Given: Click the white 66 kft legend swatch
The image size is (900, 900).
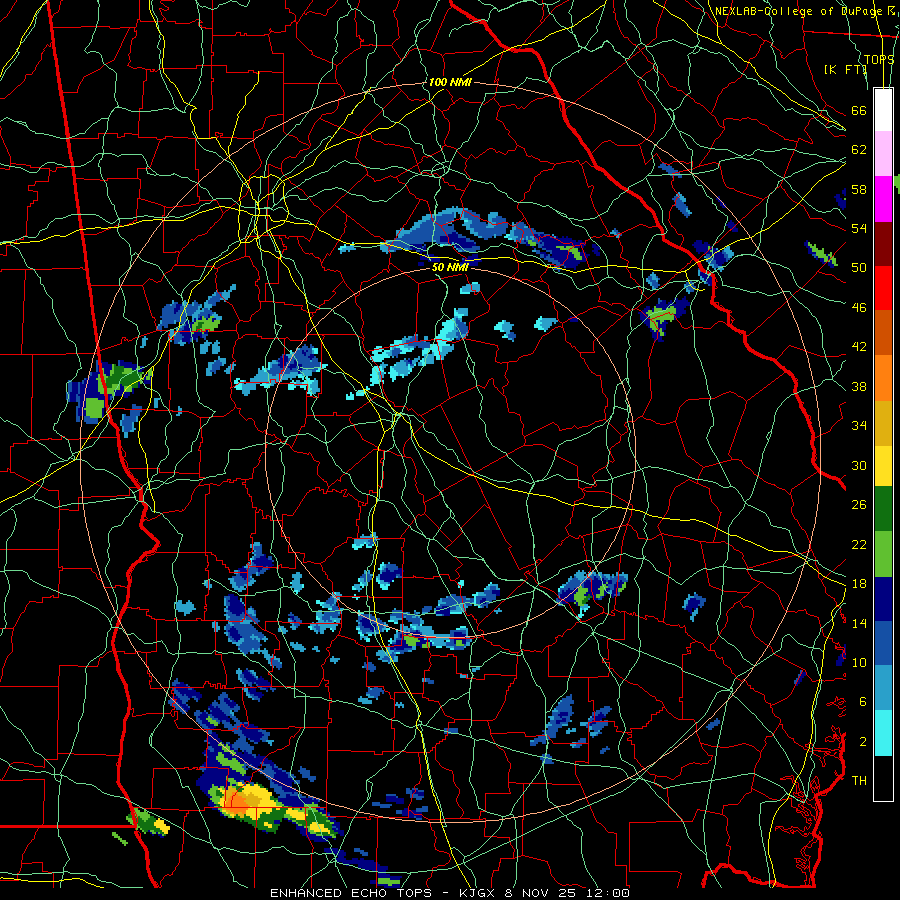Looking at the screenshot, I should tap(883, 110).
